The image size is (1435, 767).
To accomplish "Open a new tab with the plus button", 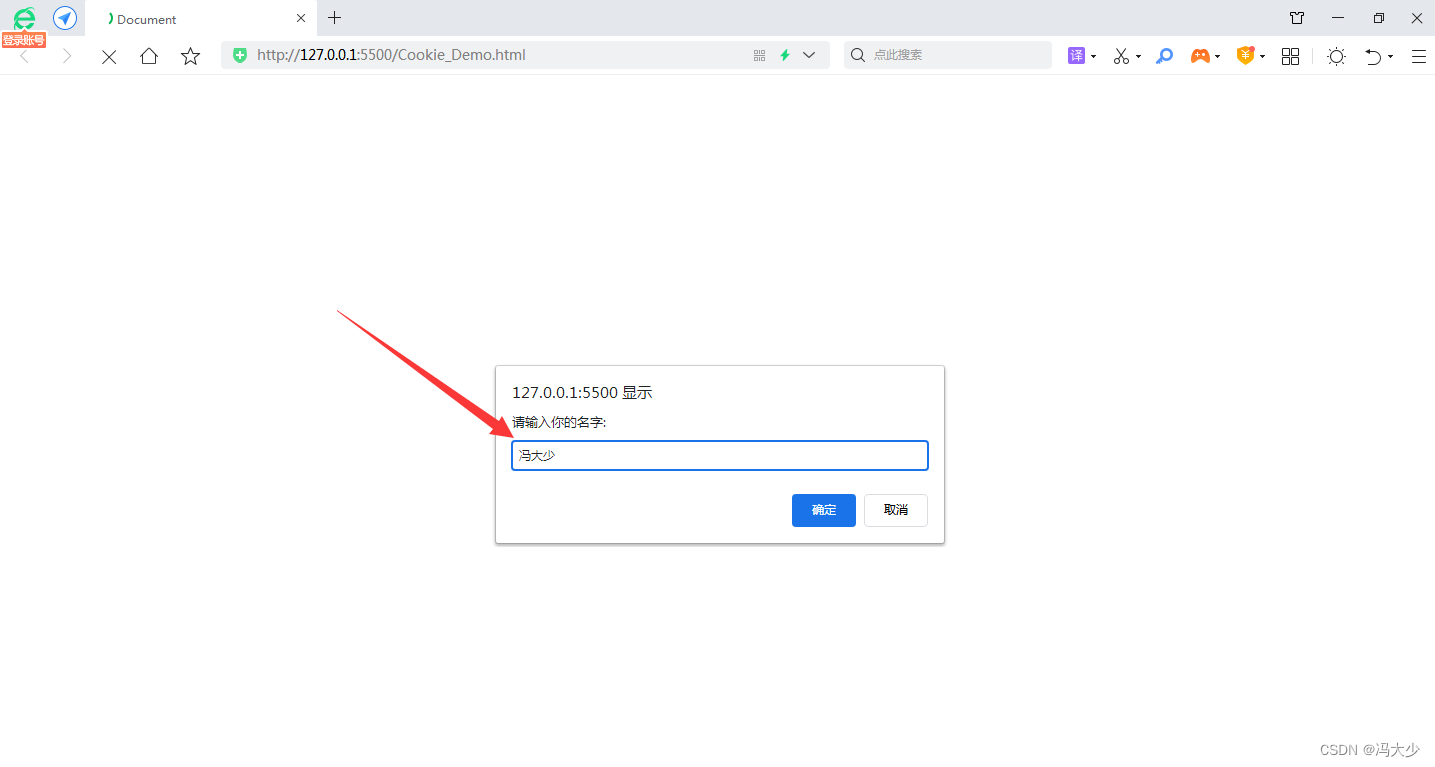I will click(334, 18).
